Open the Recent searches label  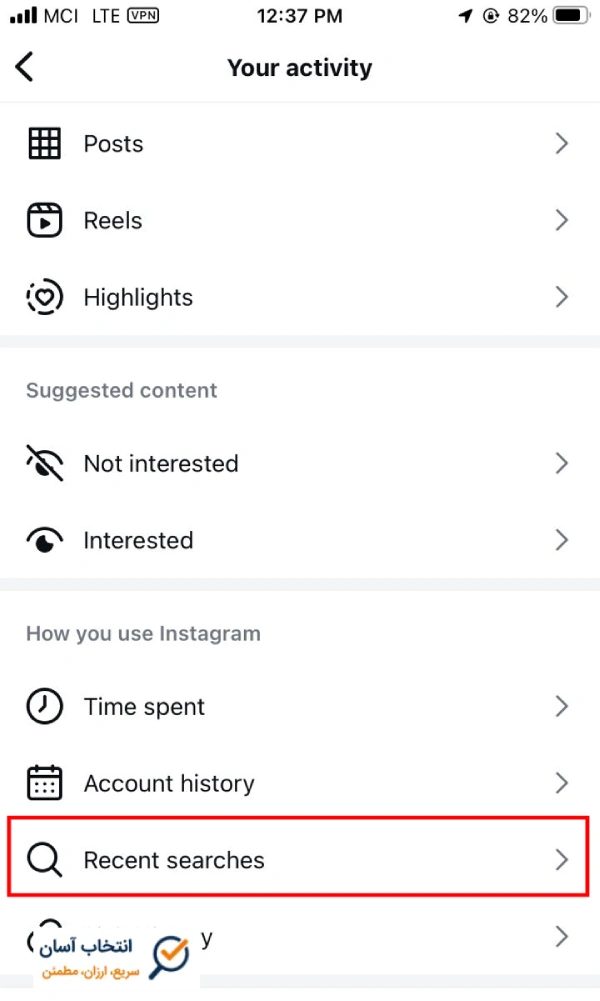point(174,860)
